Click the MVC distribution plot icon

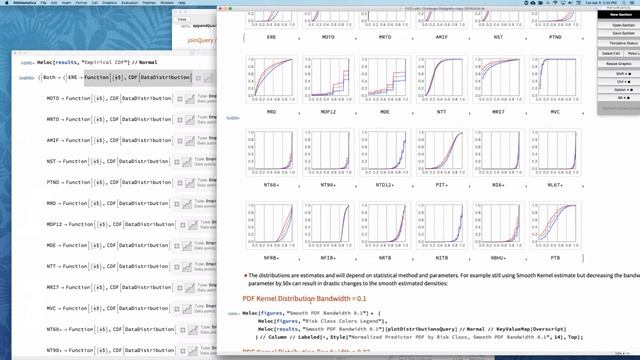(187, 309)
